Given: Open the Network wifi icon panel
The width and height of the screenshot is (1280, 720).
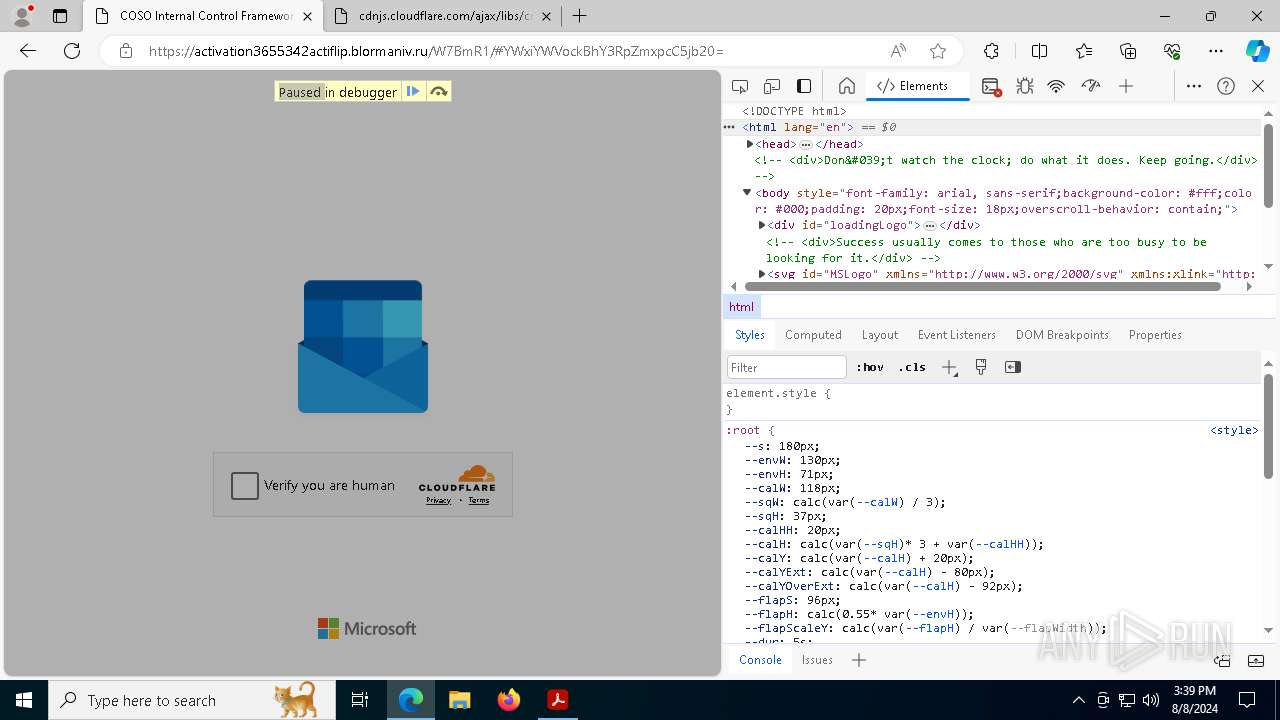Looking at the screenshot, I should tap(1056, 87).
